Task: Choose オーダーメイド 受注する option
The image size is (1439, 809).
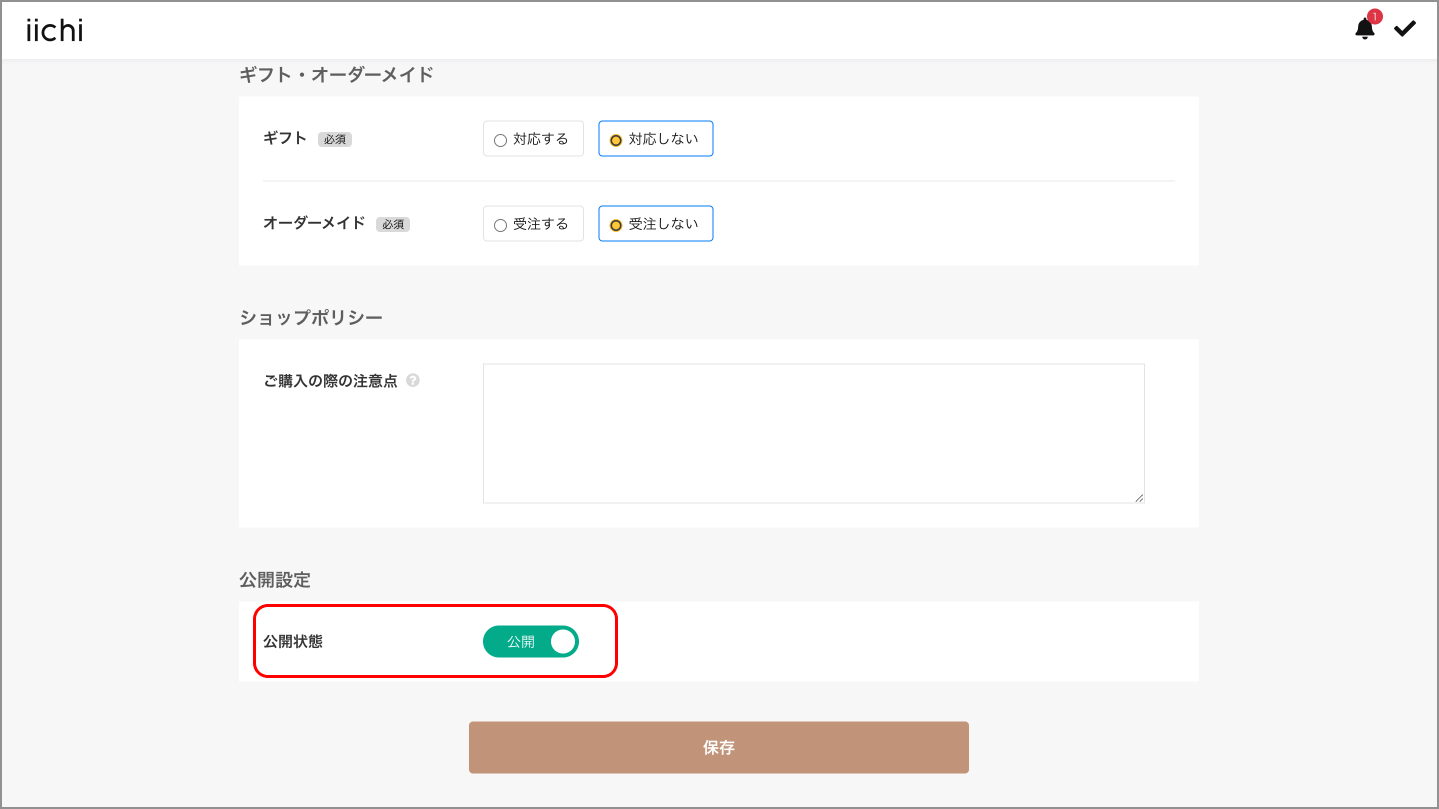Action: pyautogui.click(x=533, y=224)
